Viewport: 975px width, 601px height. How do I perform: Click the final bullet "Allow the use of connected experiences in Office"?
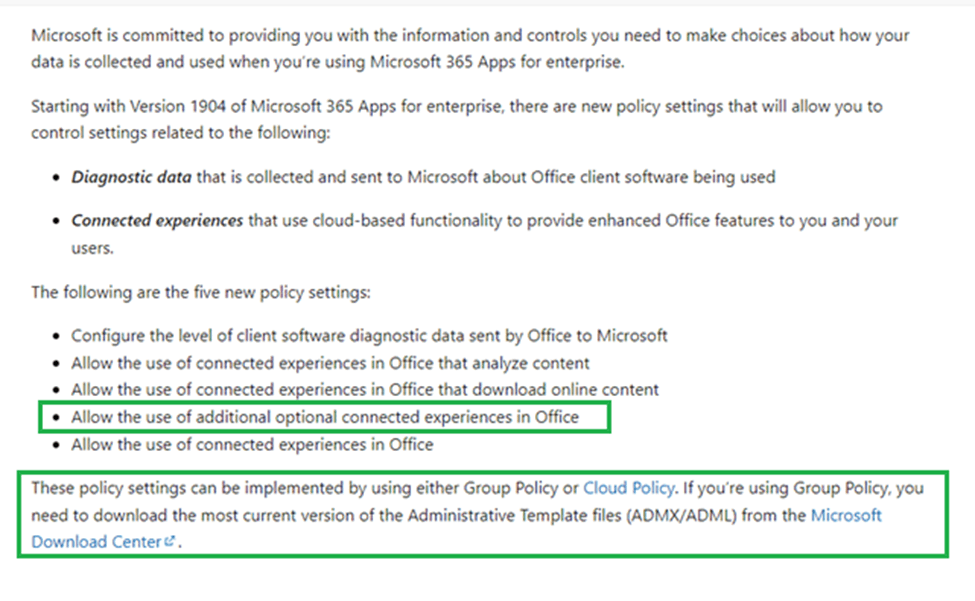pyautogui.click(x=252, y=444)
